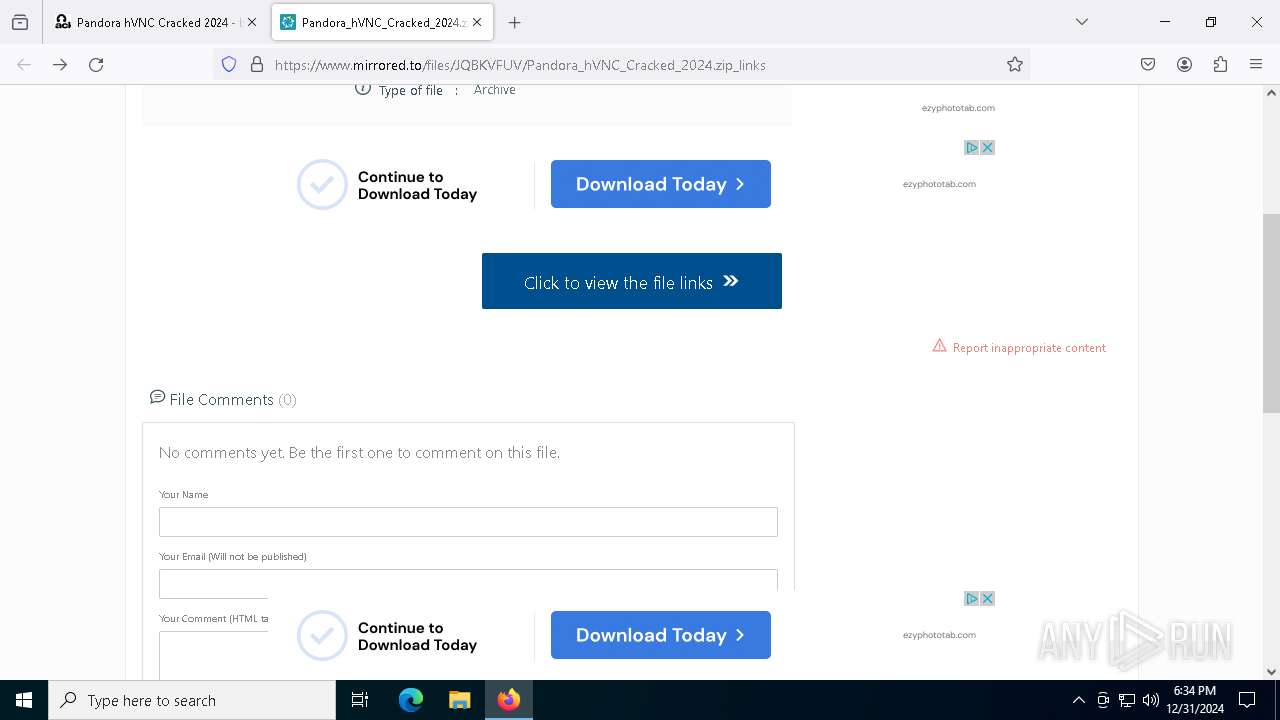Close the Pandora hVNC Cracked 2024 tab

click(x=251, y=22)
